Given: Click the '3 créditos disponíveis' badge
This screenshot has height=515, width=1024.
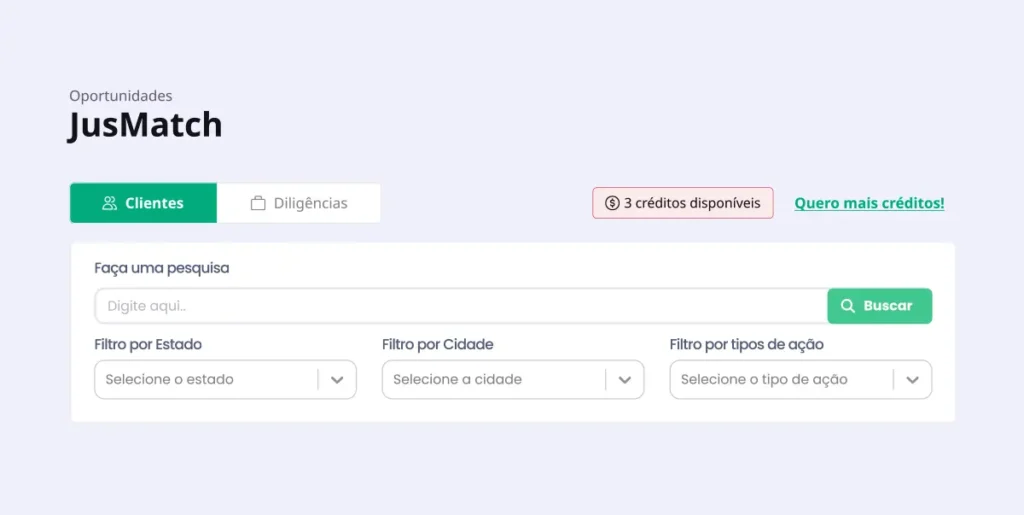Looking at the screenshot, I should pos(683,203).
